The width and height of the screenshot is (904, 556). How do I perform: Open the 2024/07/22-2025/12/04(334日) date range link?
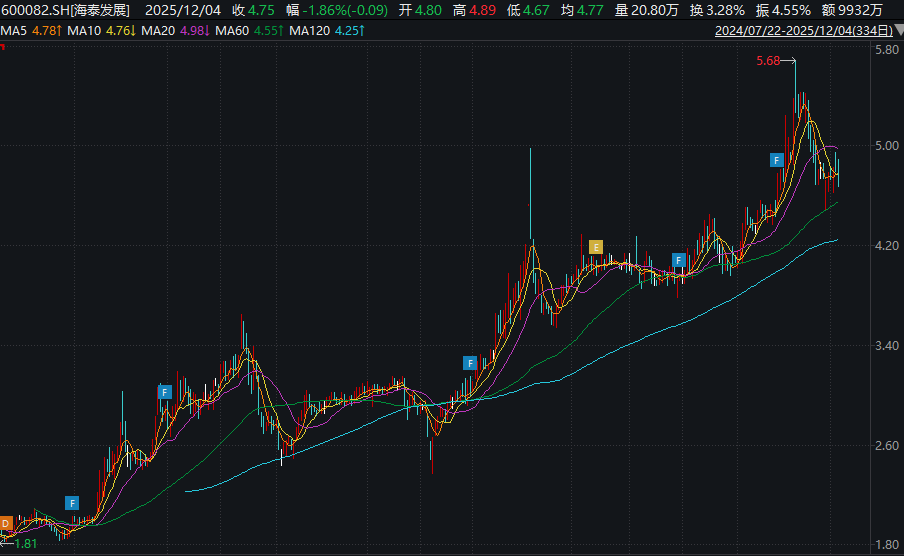tap(801, 31)
